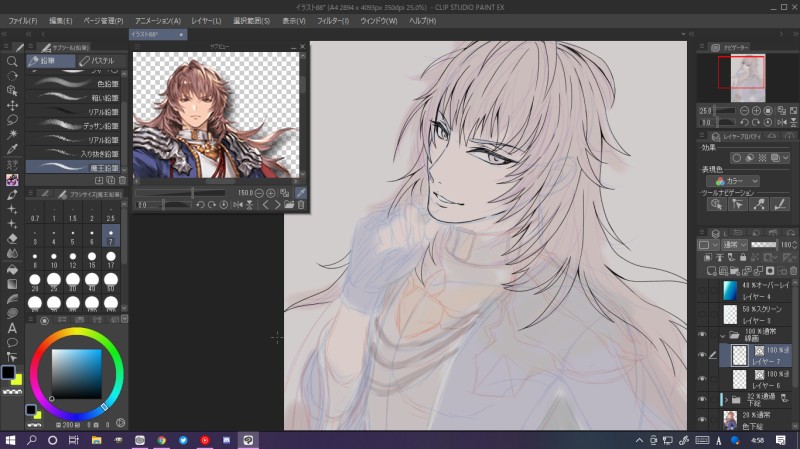Screen dimensions: 800x449
Task: Select the Zoom magnifier tool
Action: tap(12, 61)
